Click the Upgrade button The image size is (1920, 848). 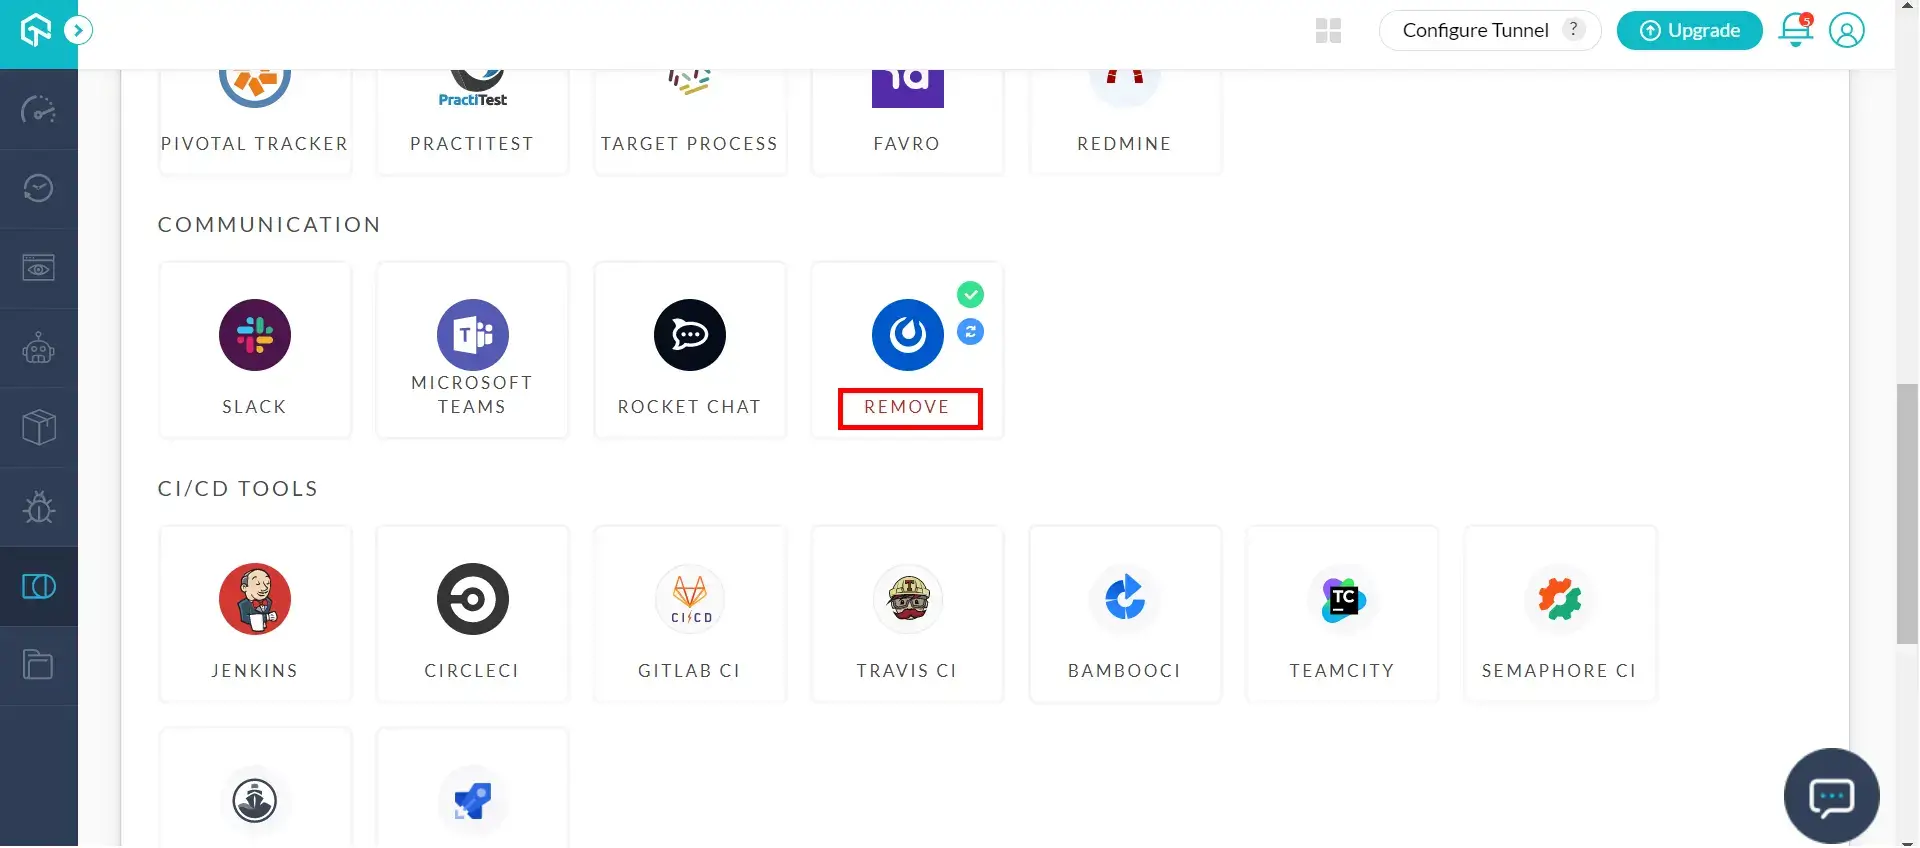coord(1689,31)
